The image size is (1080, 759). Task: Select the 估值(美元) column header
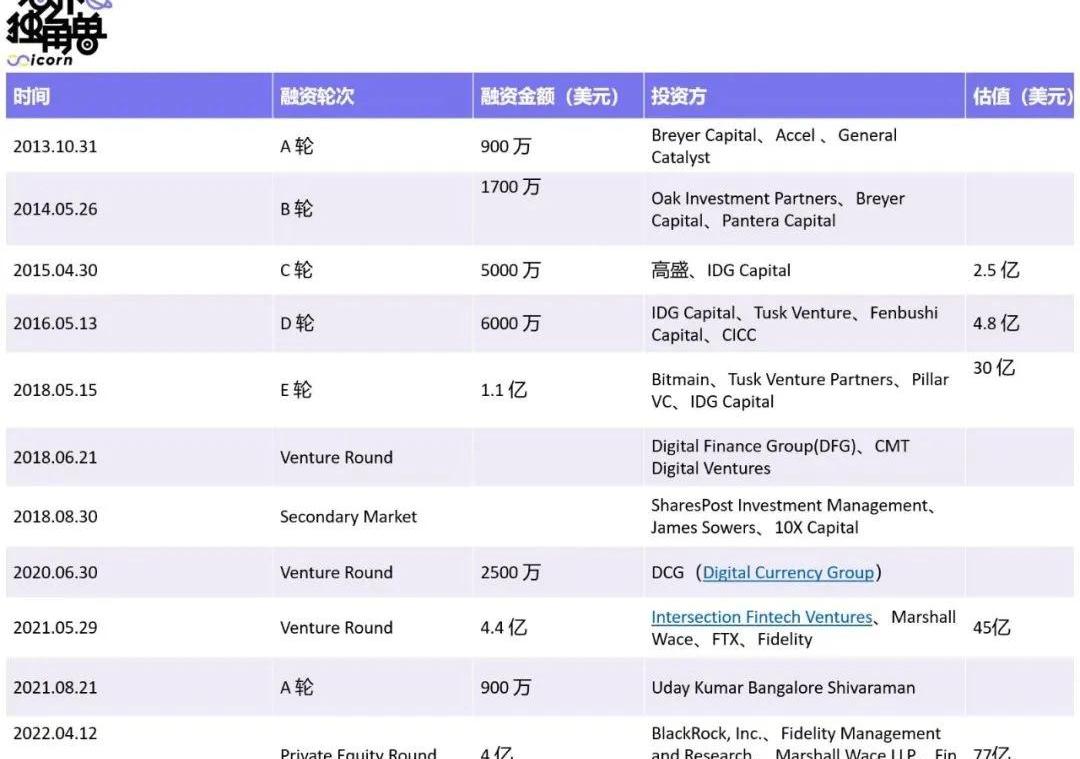tap(1021, 96)
